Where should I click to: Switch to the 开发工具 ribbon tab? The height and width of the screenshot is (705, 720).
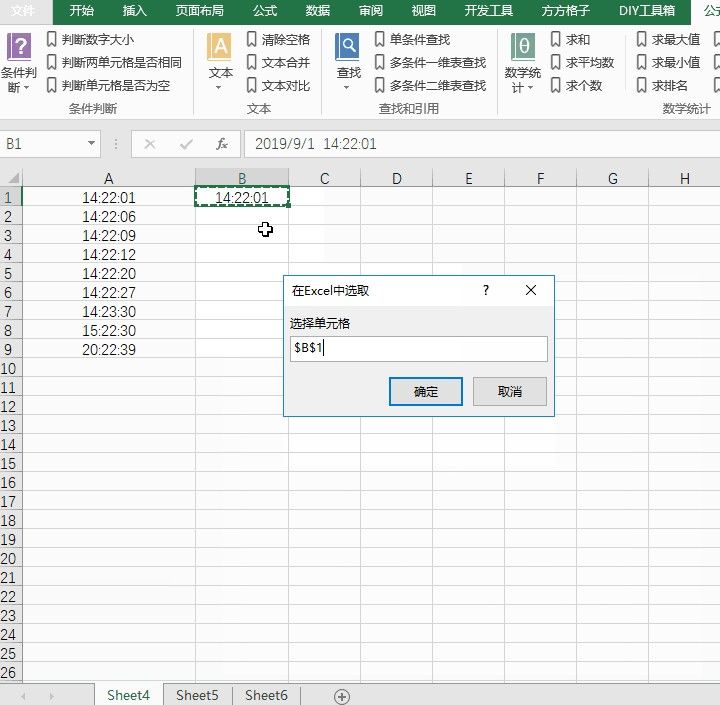click(x=489, y=11)
